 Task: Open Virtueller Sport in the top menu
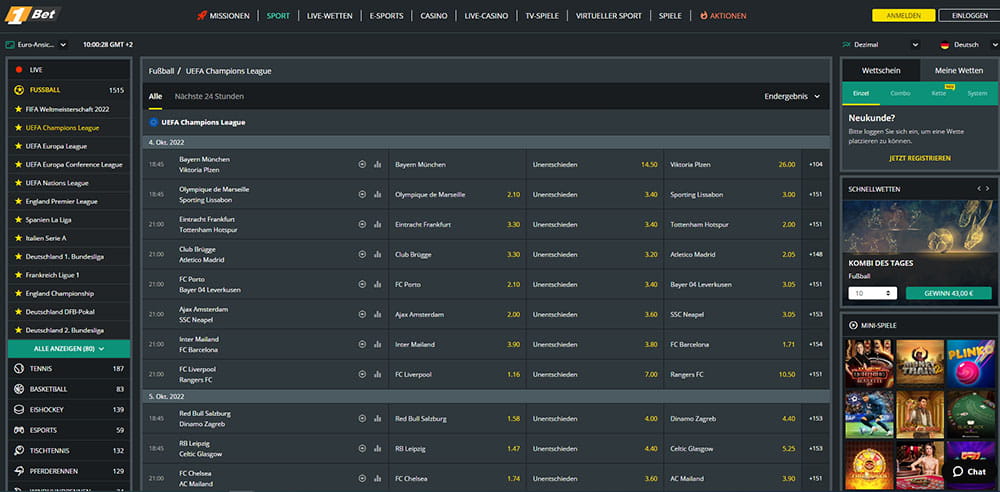tap(609, 16)
